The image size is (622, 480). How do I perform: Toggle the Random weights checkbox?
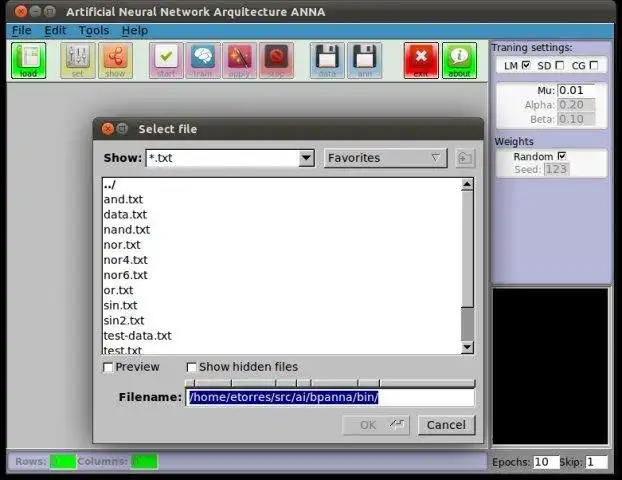click(x=562, y=156)
